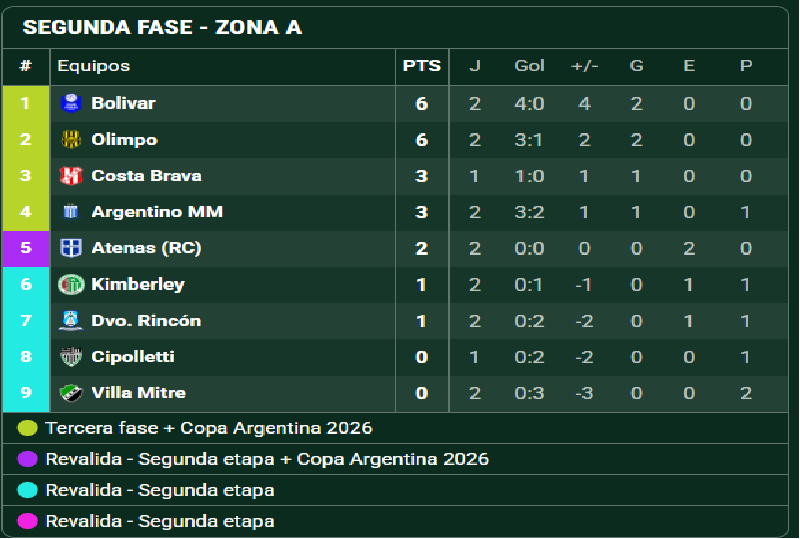
Task: Click the Costa Brava red crest
Action: 71,176
